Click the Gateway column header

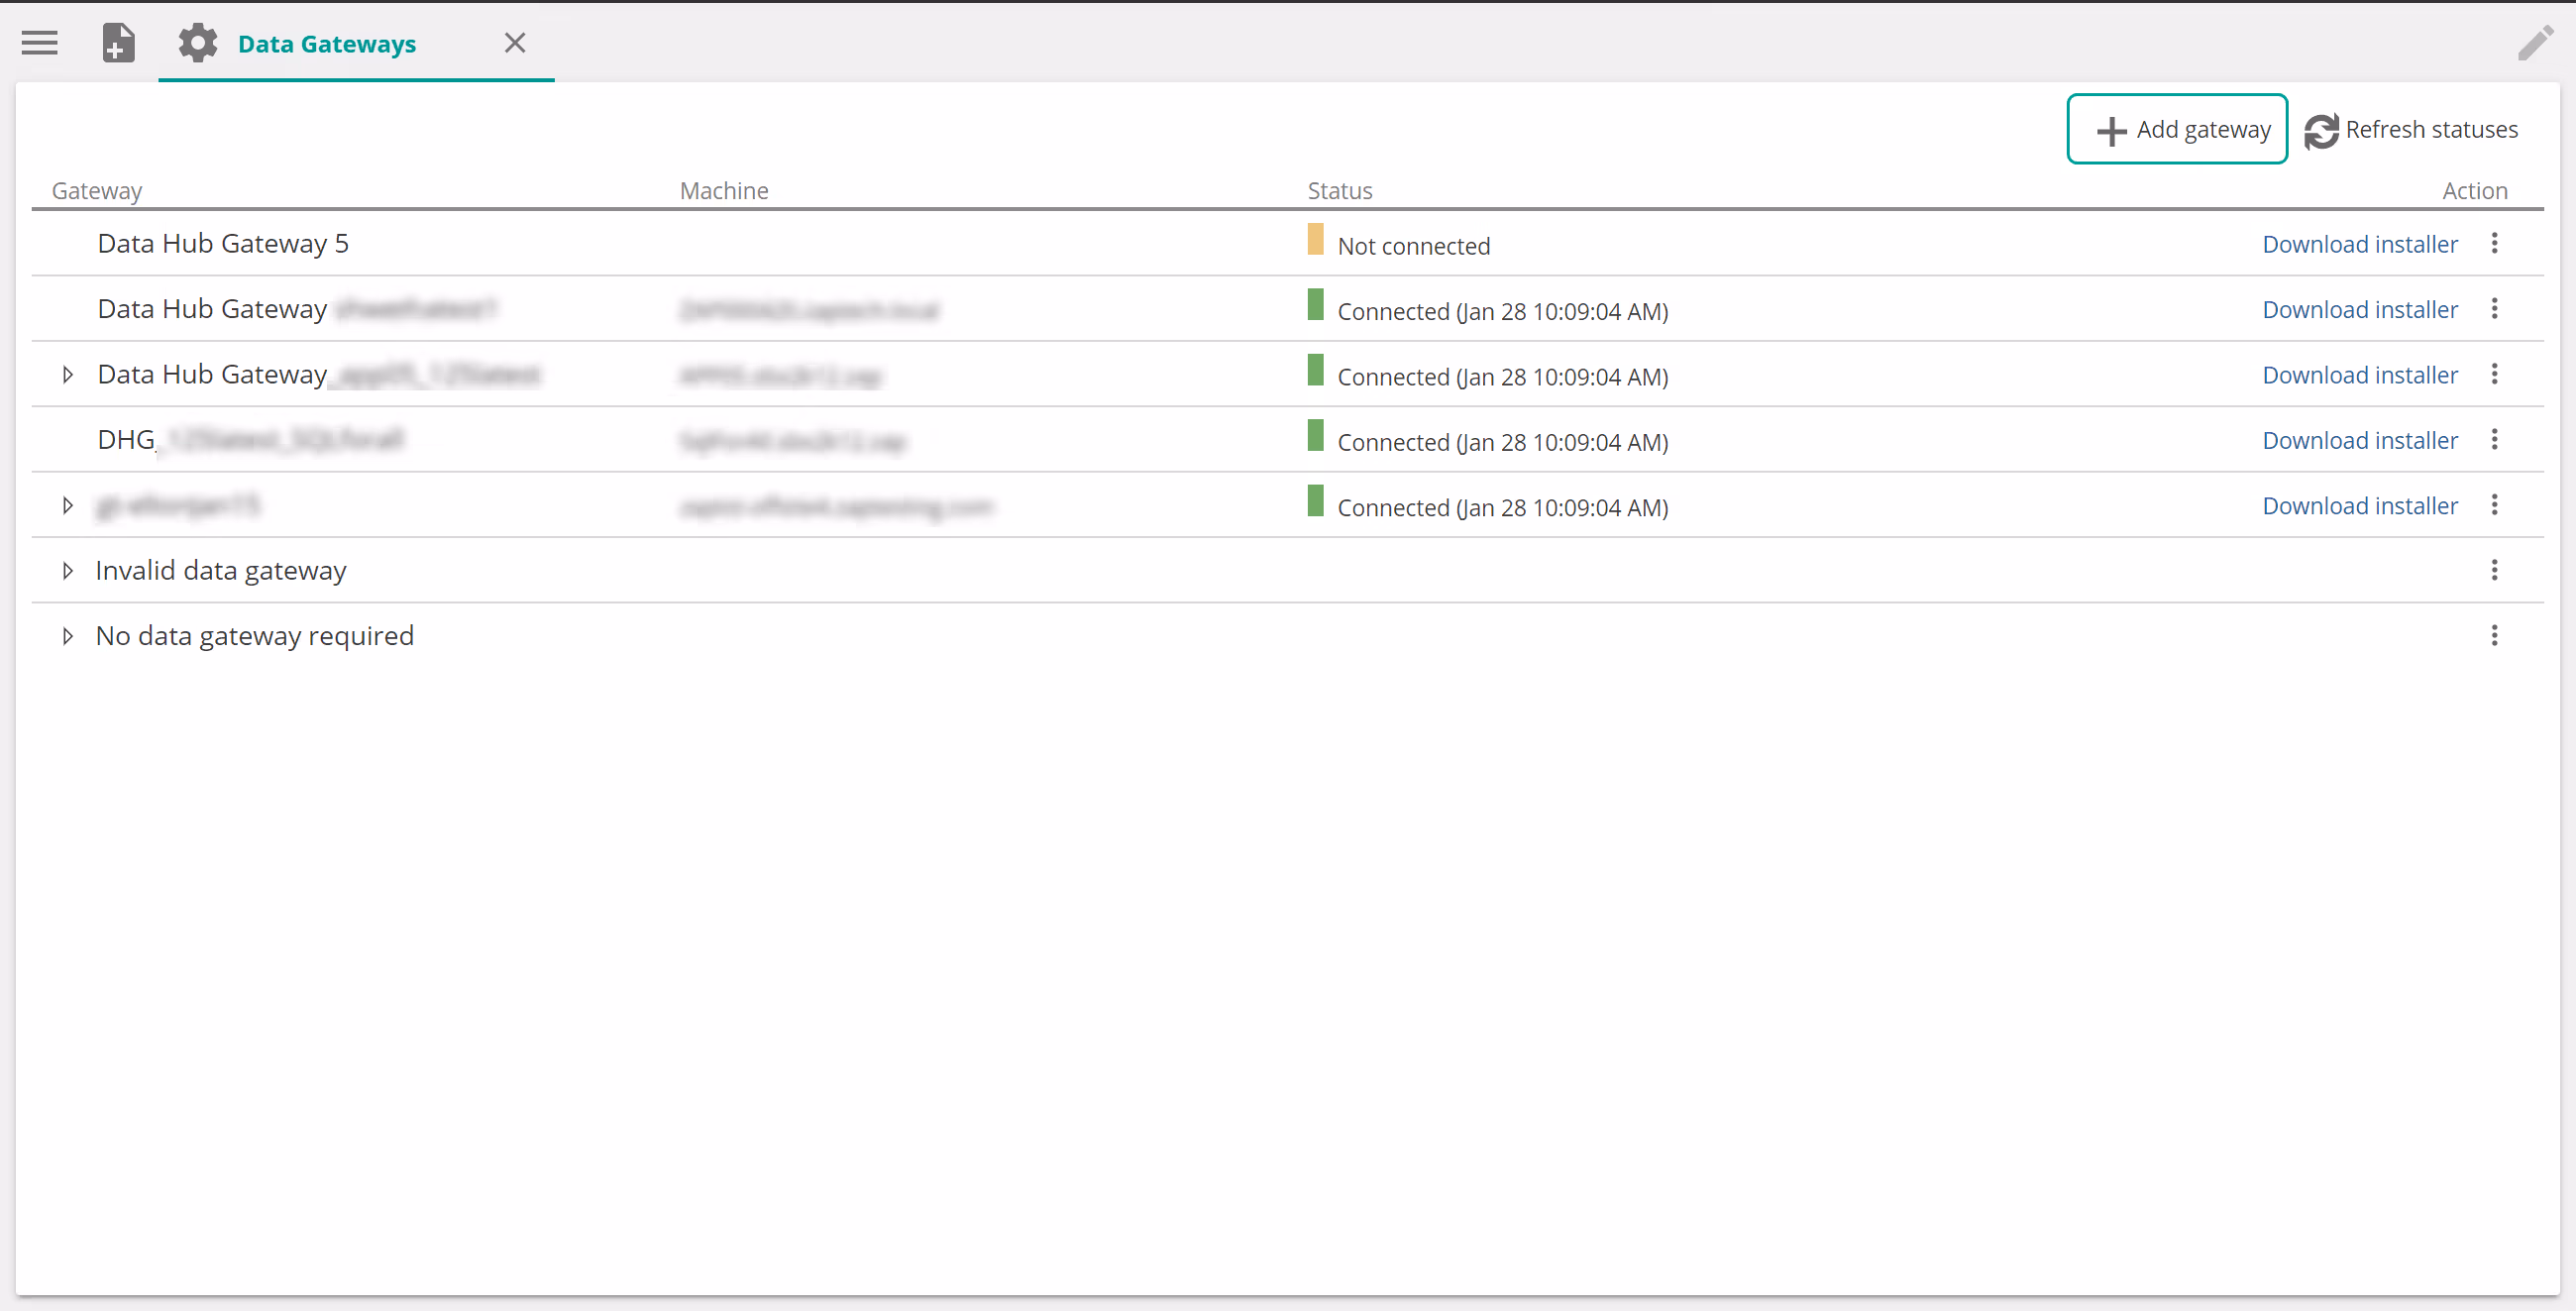click(x=97, y=191)
